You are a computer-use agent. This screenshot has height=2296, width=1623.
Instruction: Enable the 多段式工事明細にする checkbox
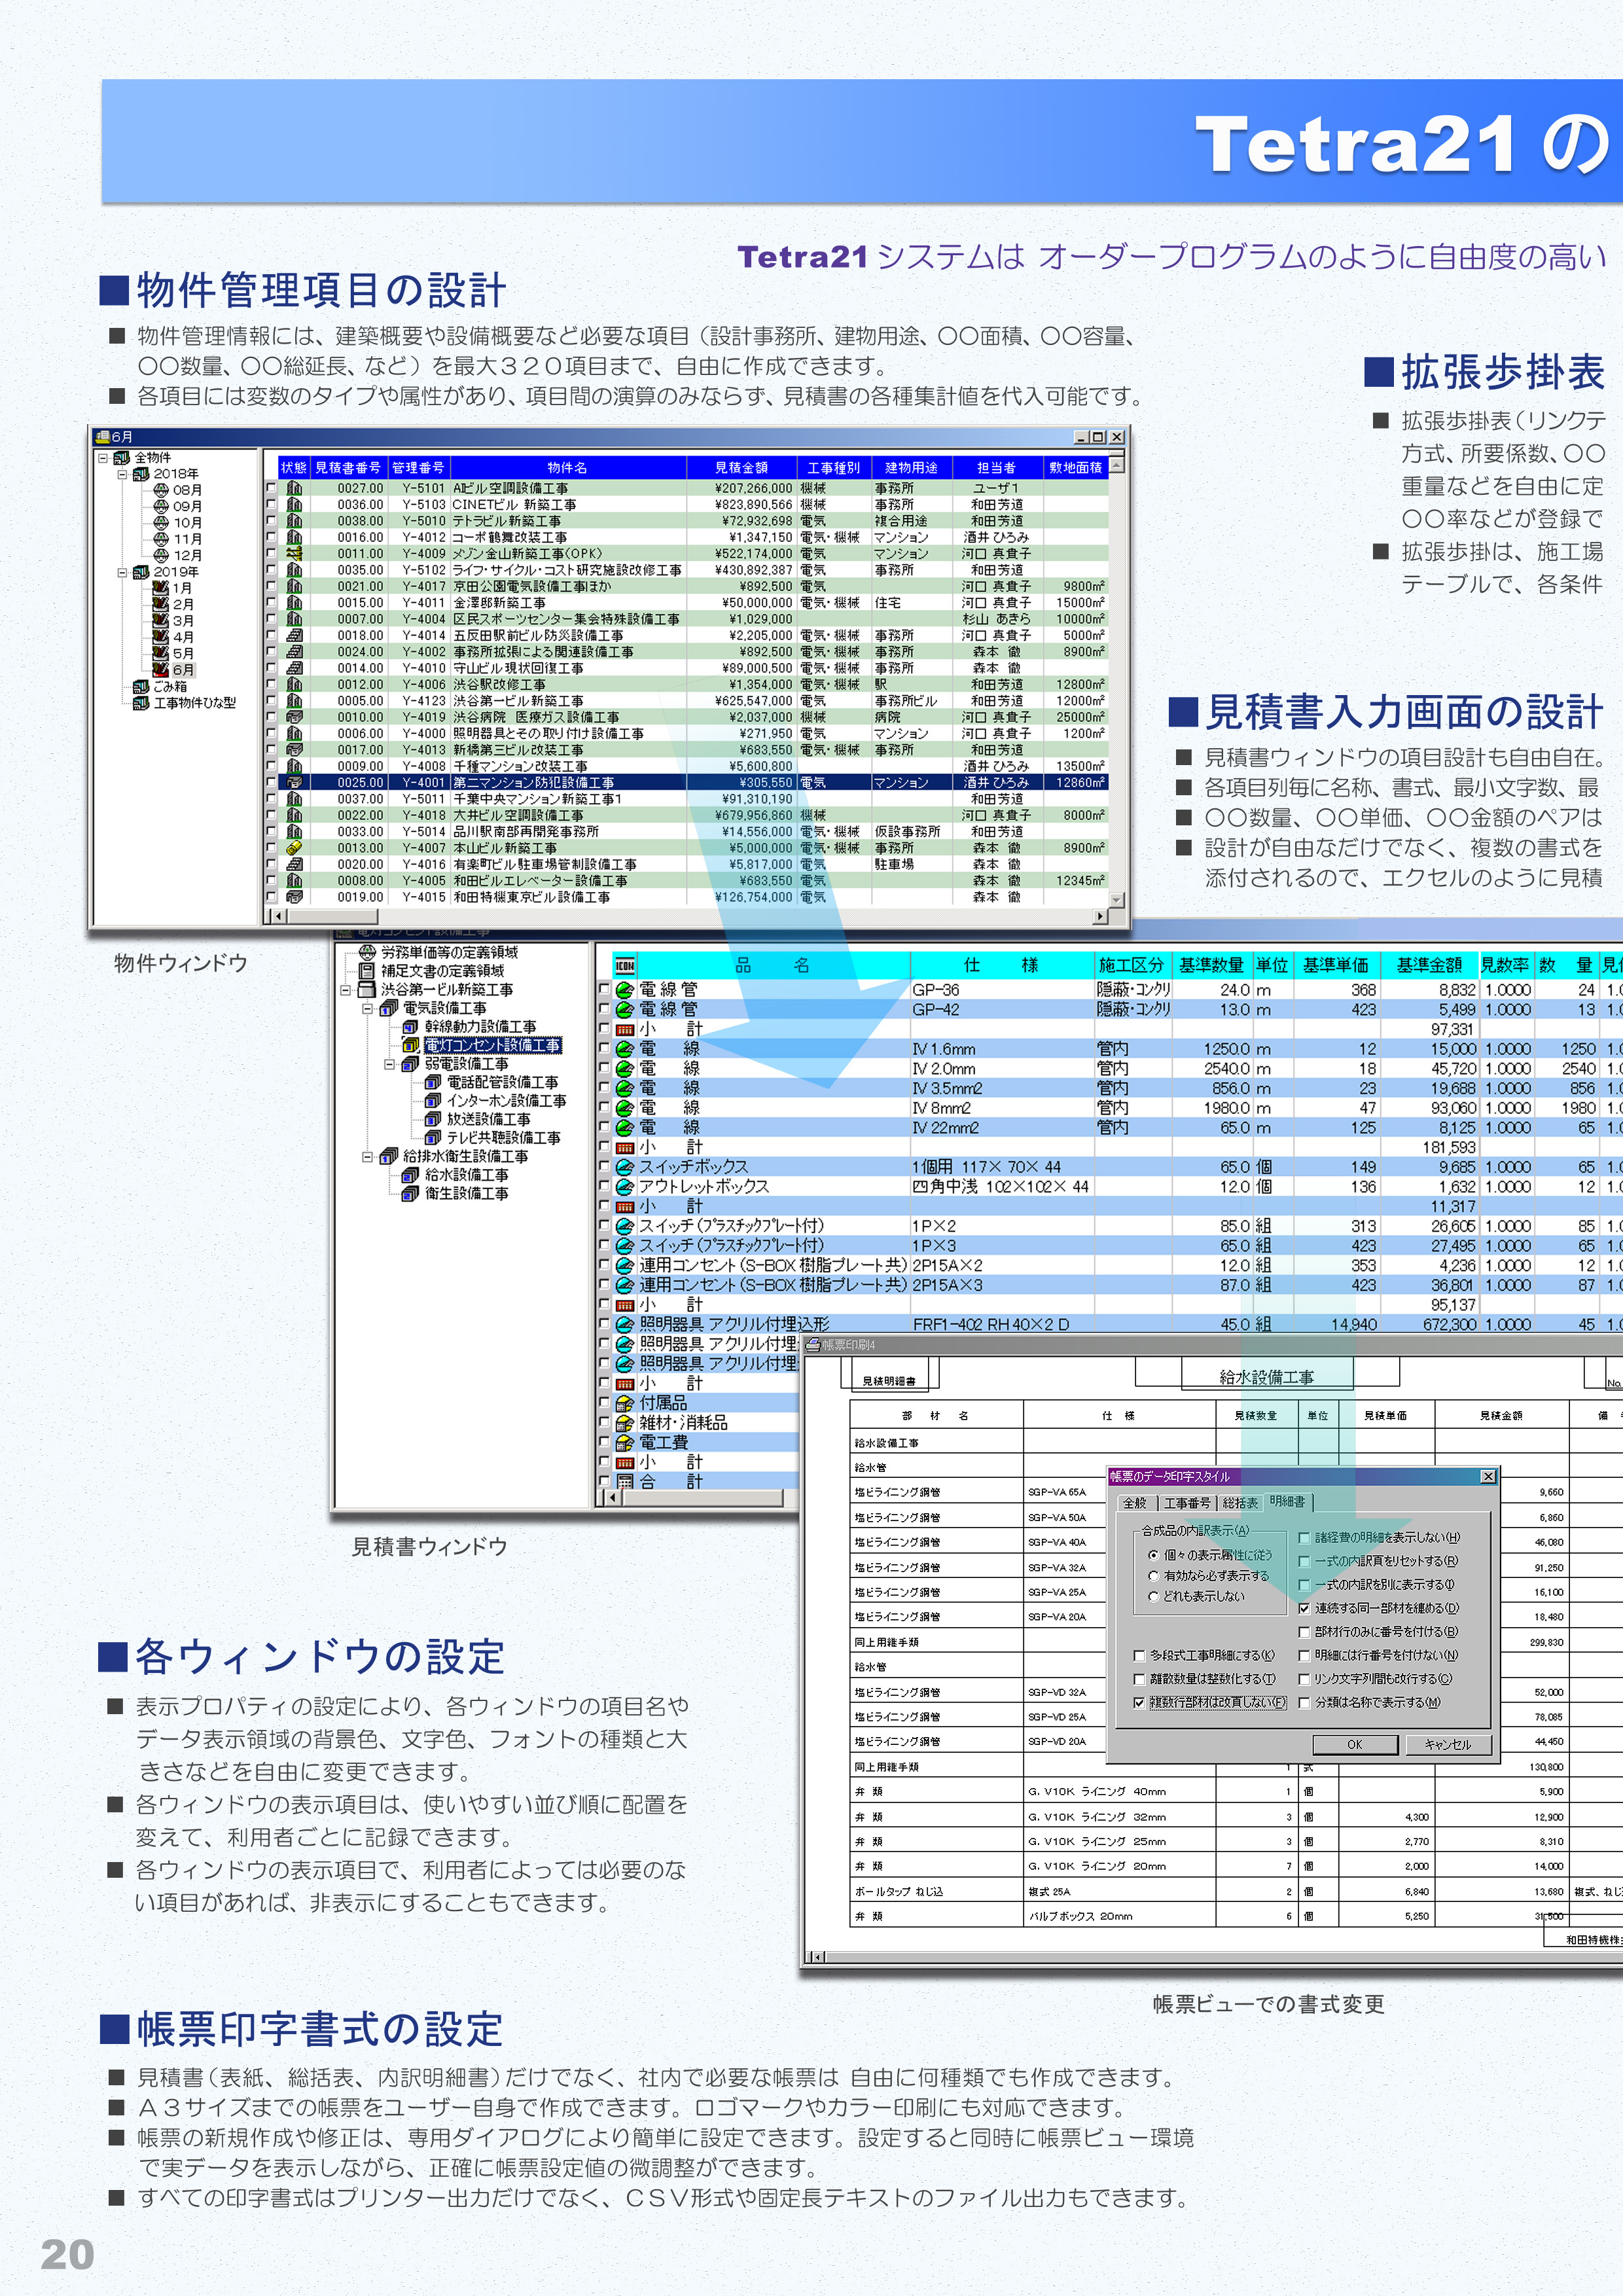click(x=1139, y=1657)
